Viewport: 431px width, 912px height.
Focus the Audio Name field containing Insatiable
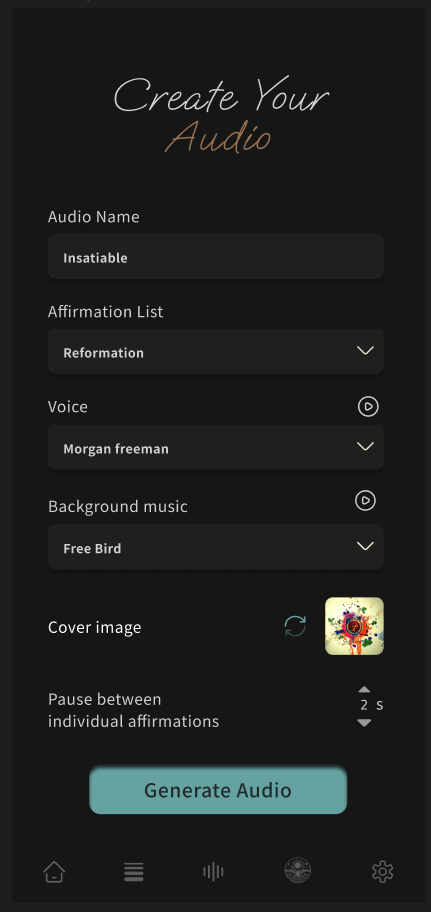pyautogui.click(x=216, y=256)
